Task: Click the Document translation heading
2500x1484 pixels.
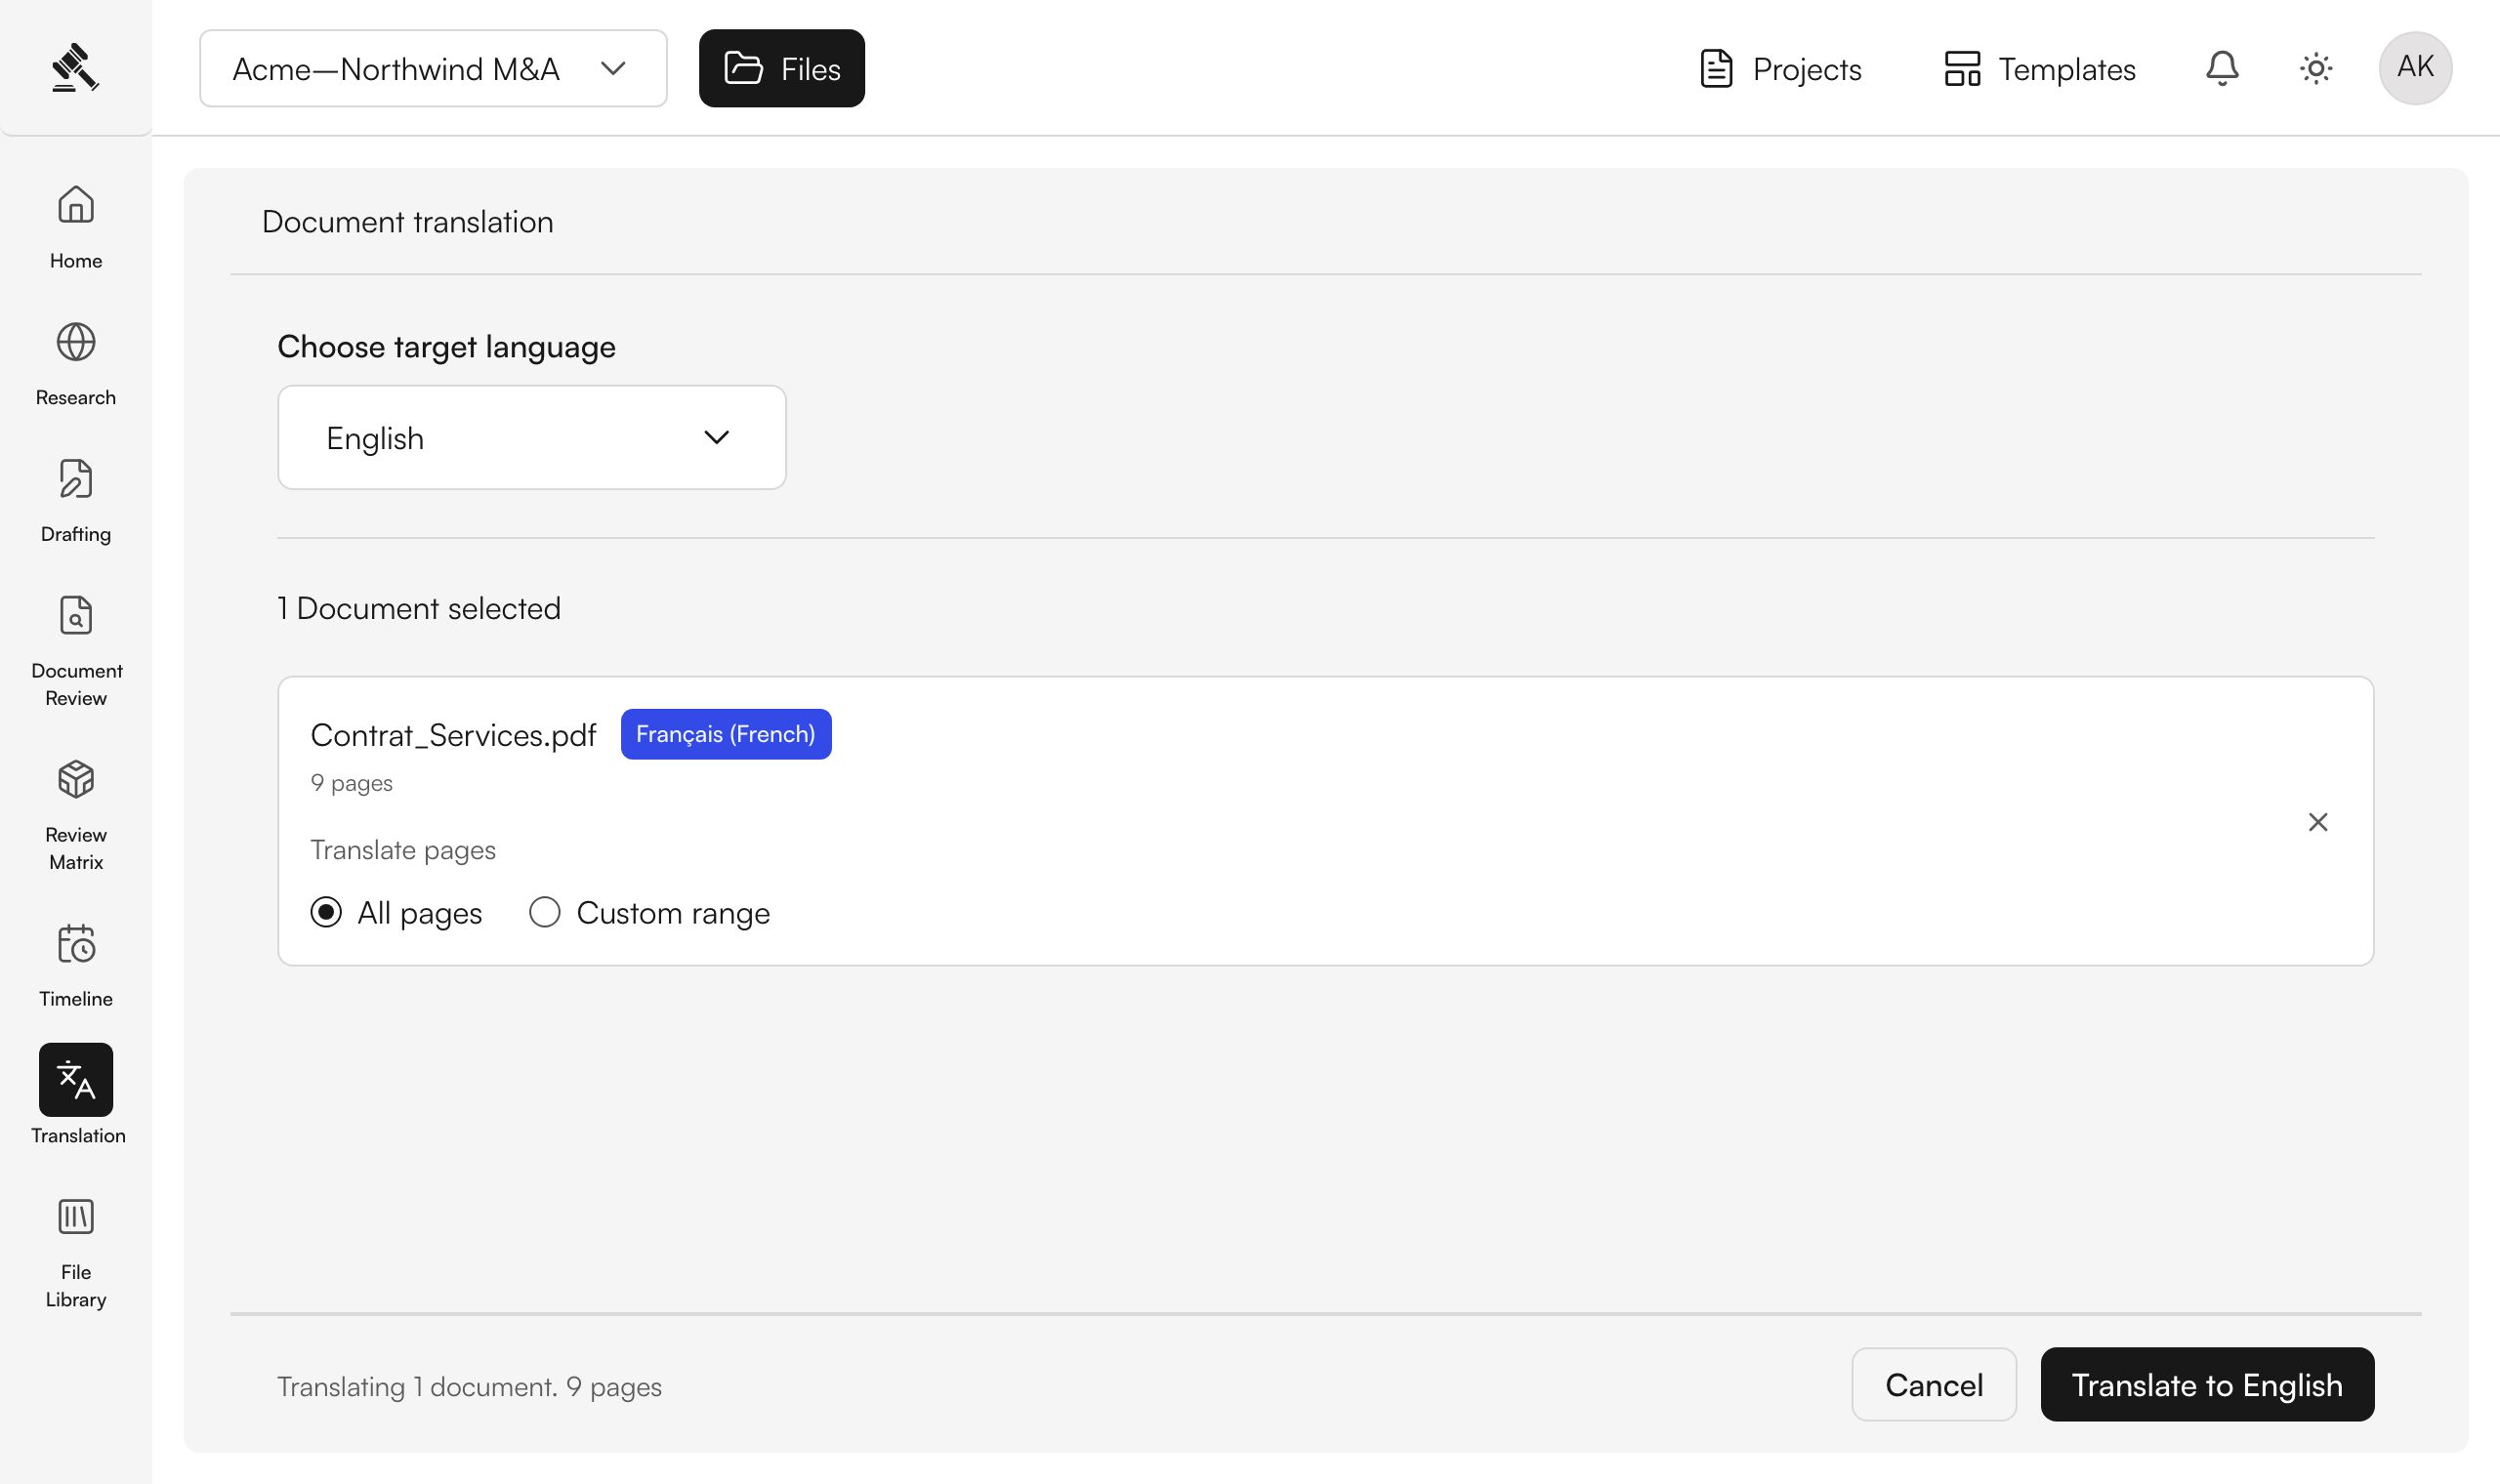Action: [x=408, y=221]
